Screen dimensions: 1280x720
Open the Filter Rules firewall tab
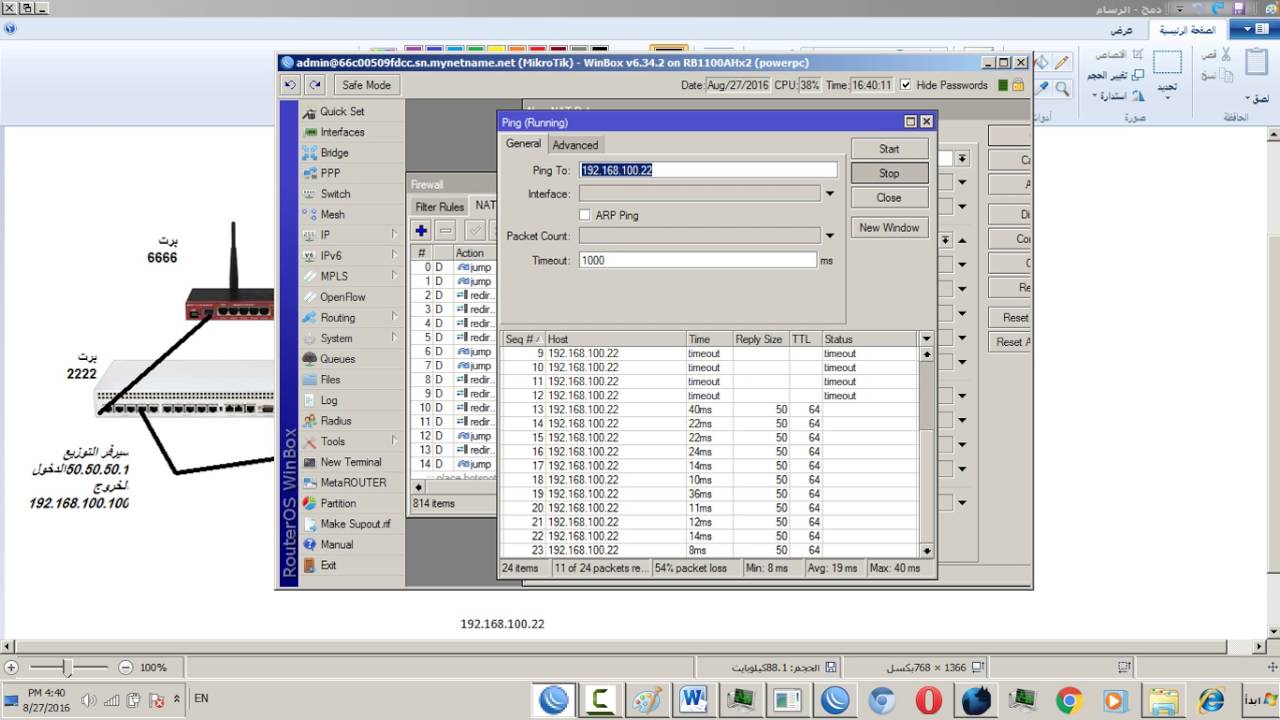(x=440, y=207)
